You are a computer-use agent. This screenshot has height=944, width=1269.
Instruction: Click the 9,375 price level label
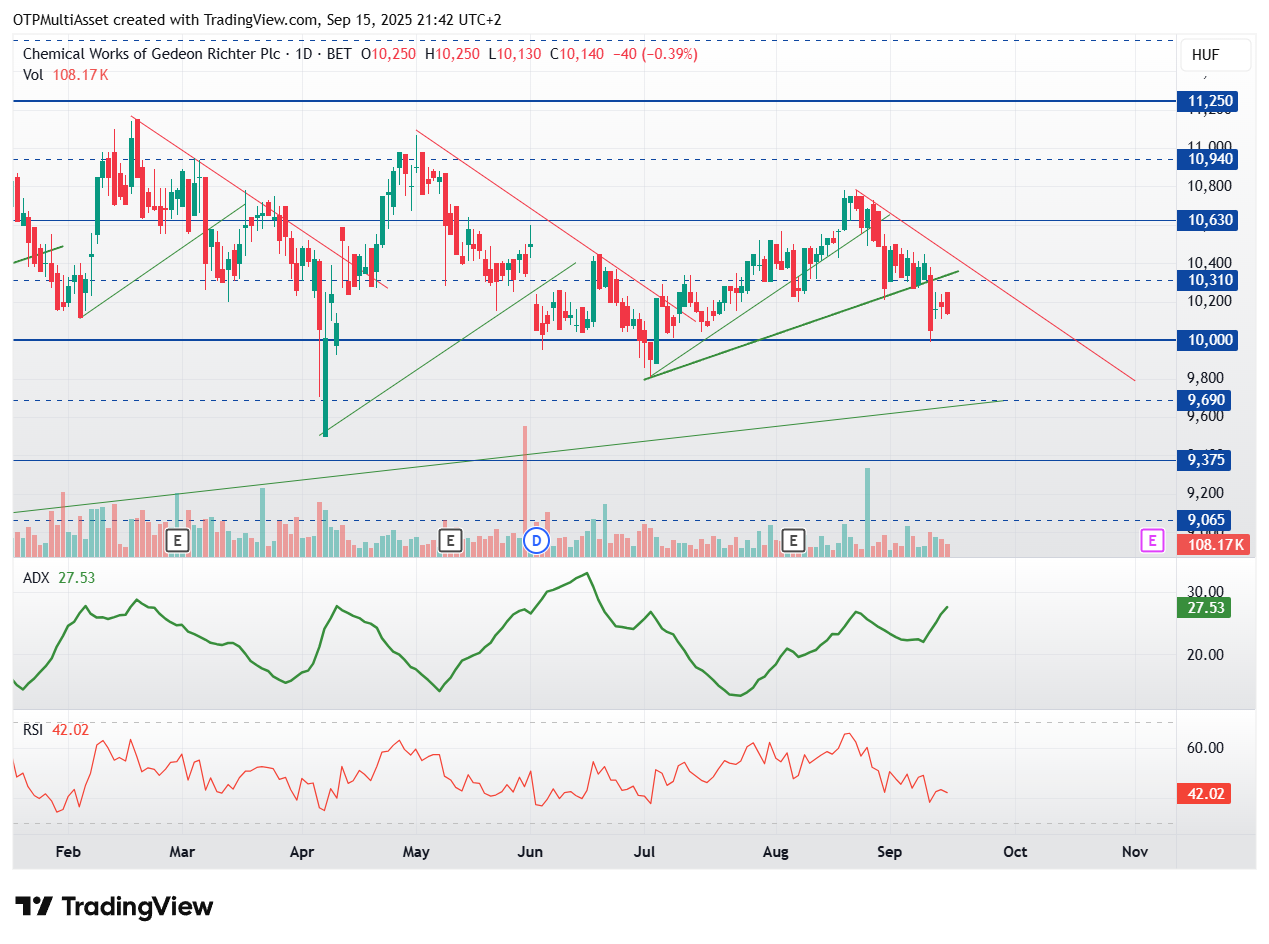tap(1207, 460)
